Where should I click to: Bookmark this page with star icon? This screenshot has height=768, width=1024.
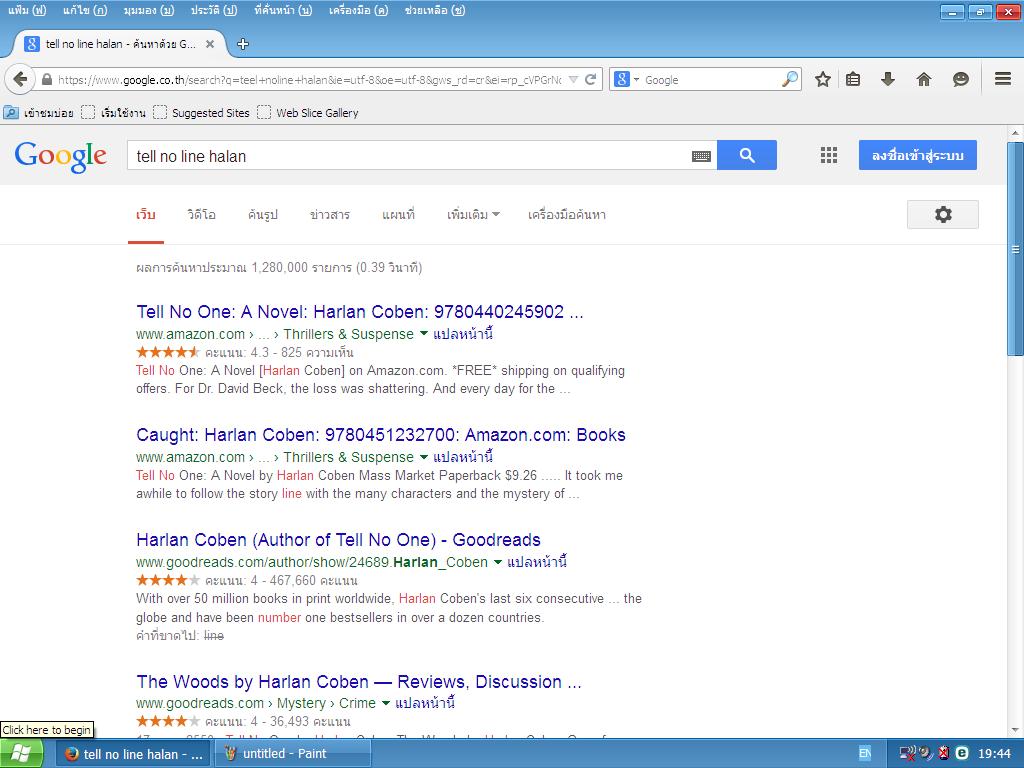pos(823,80)
